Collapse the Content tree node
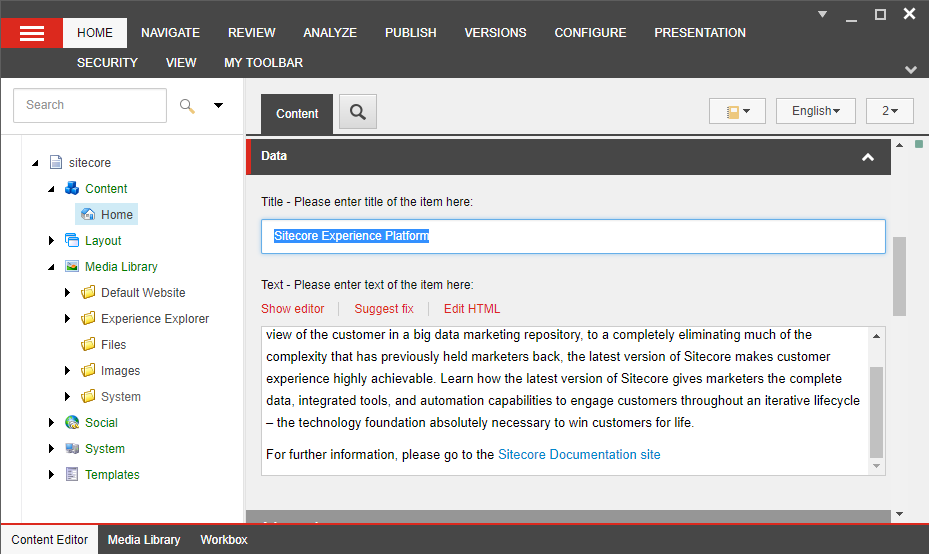This screenshot has width=929, height=554. click(52, 189)
